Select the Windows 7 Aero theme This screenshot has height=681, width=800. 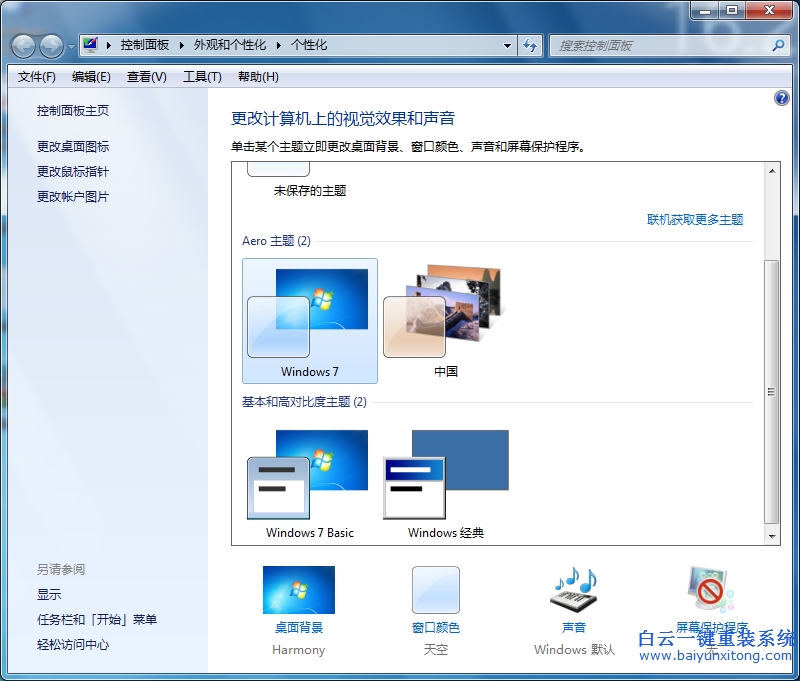(x=309, y=310)
